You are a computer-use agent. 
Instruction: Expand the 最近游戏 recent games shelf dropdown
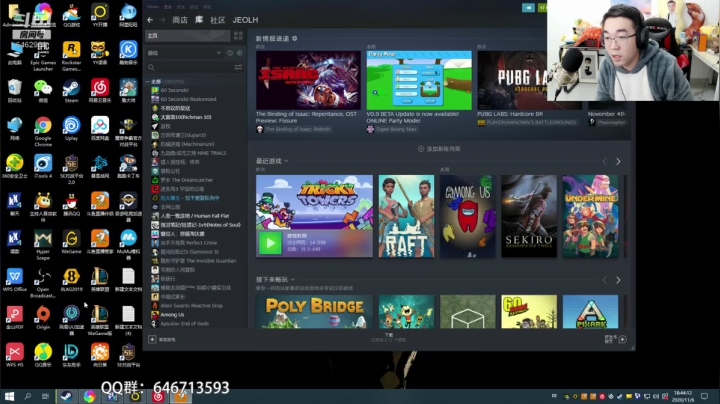[286, 161]
